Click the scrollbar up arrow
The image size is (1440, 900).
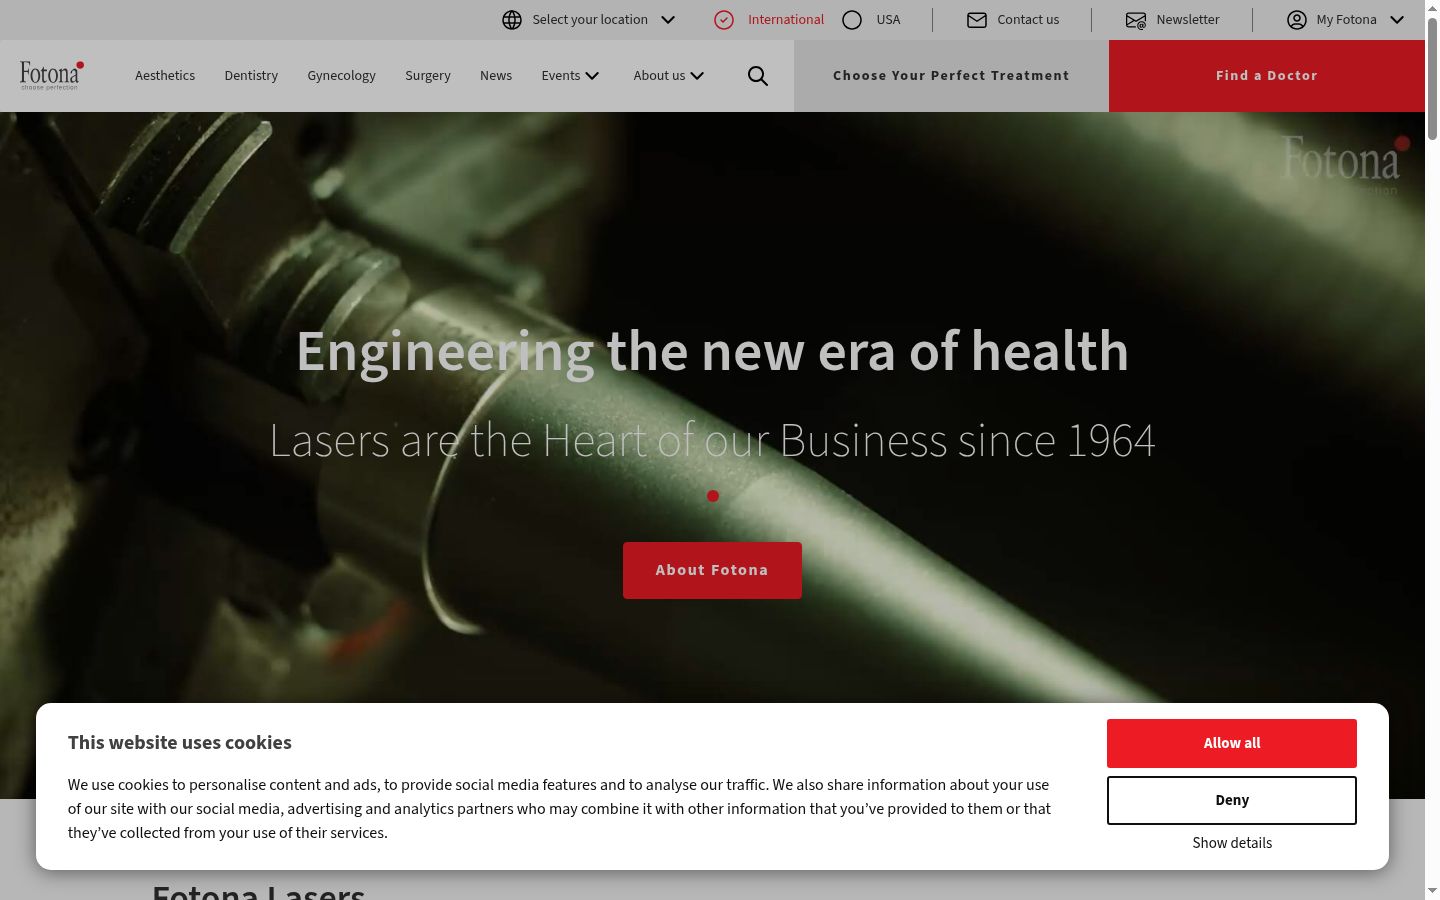pyautogui.click(x=1432, y=8)
